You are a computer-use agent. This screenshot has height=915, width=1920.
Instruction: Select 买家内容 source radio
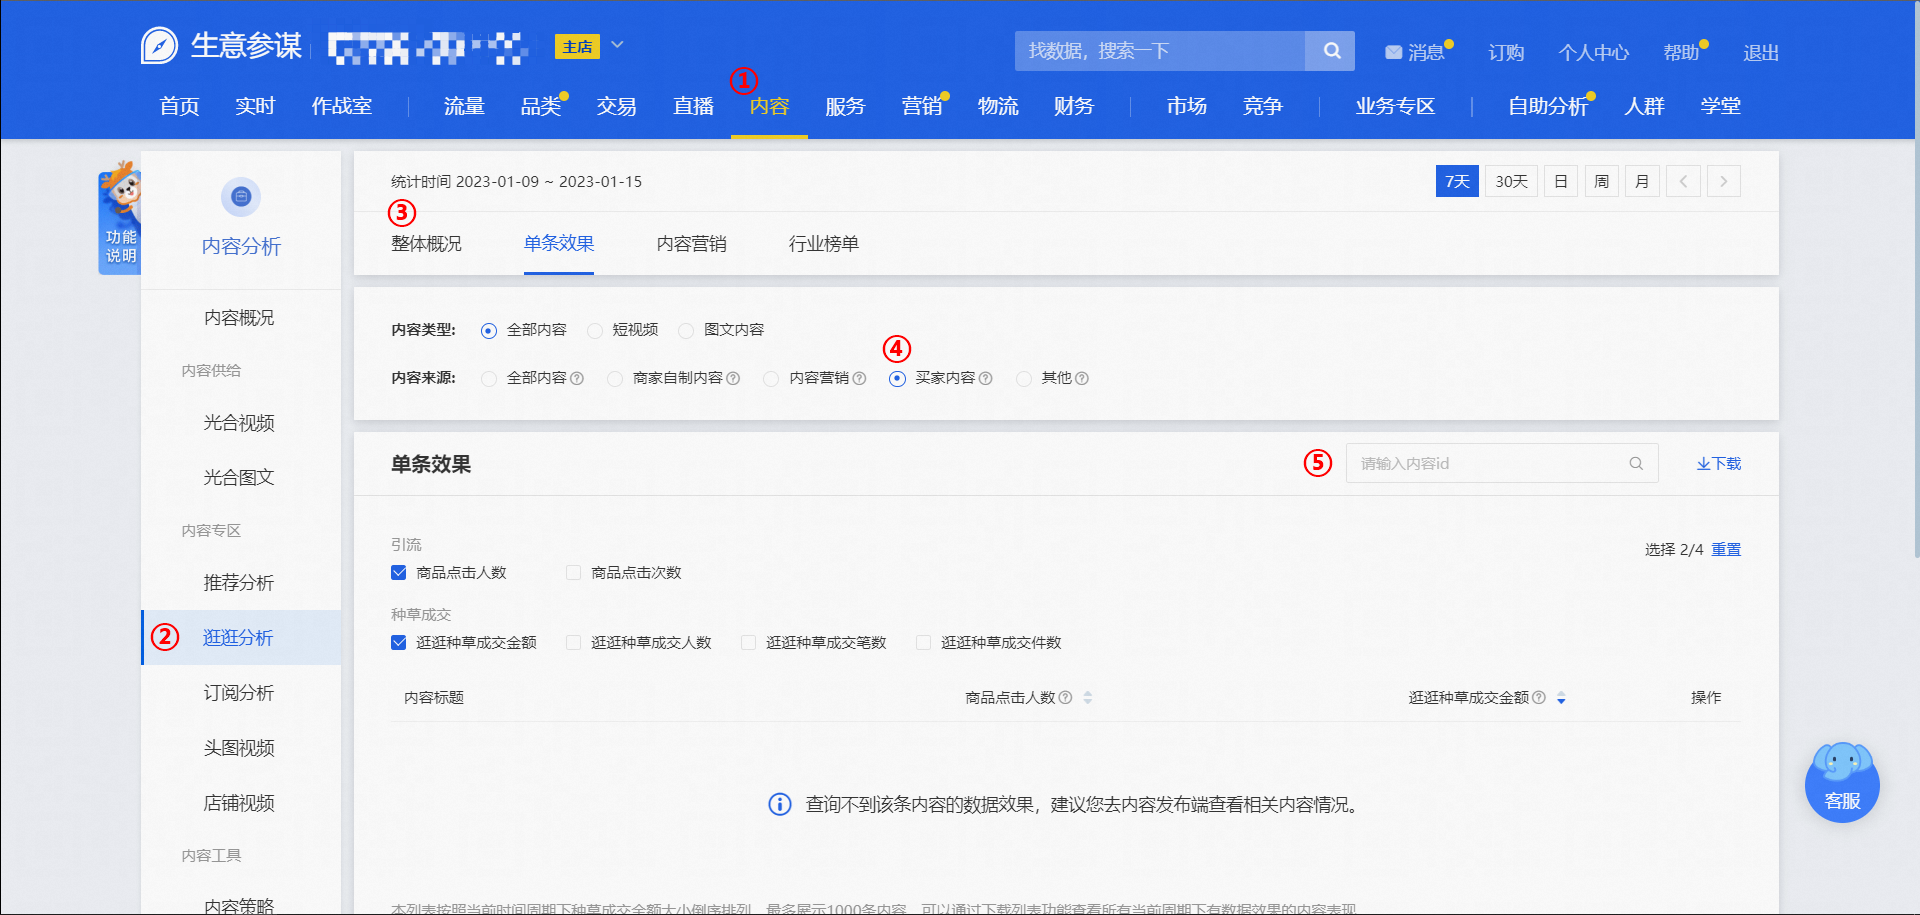pos(897,378)
